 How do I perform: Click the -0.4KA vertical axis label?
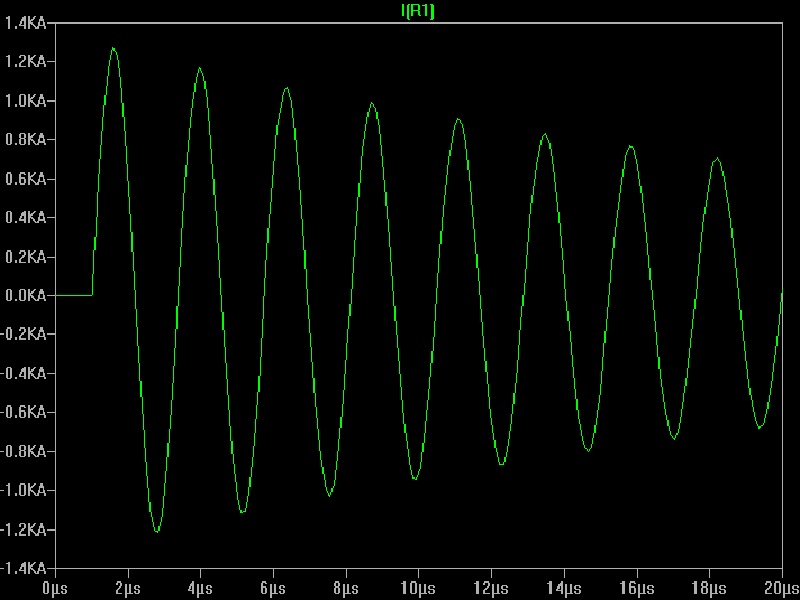tap(24, 373)
